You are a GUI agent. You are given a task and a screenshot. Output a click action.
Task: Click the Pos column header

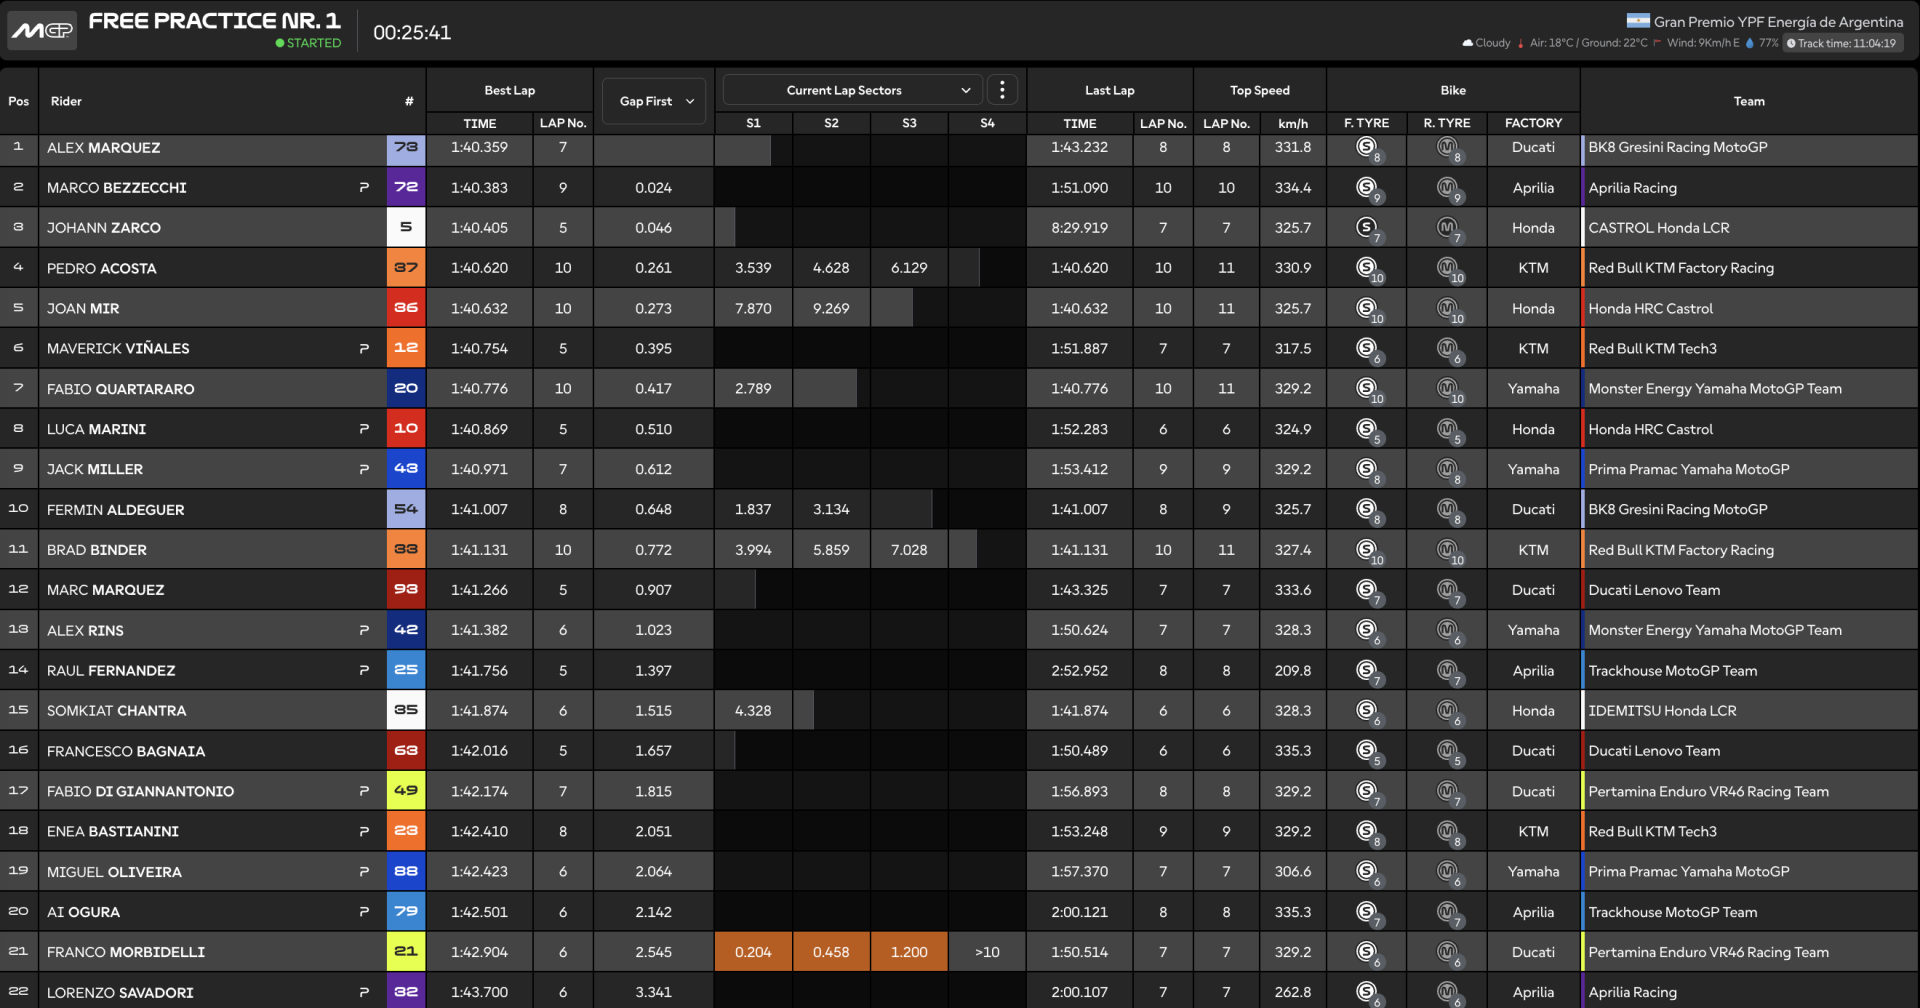tap(19, 101)
